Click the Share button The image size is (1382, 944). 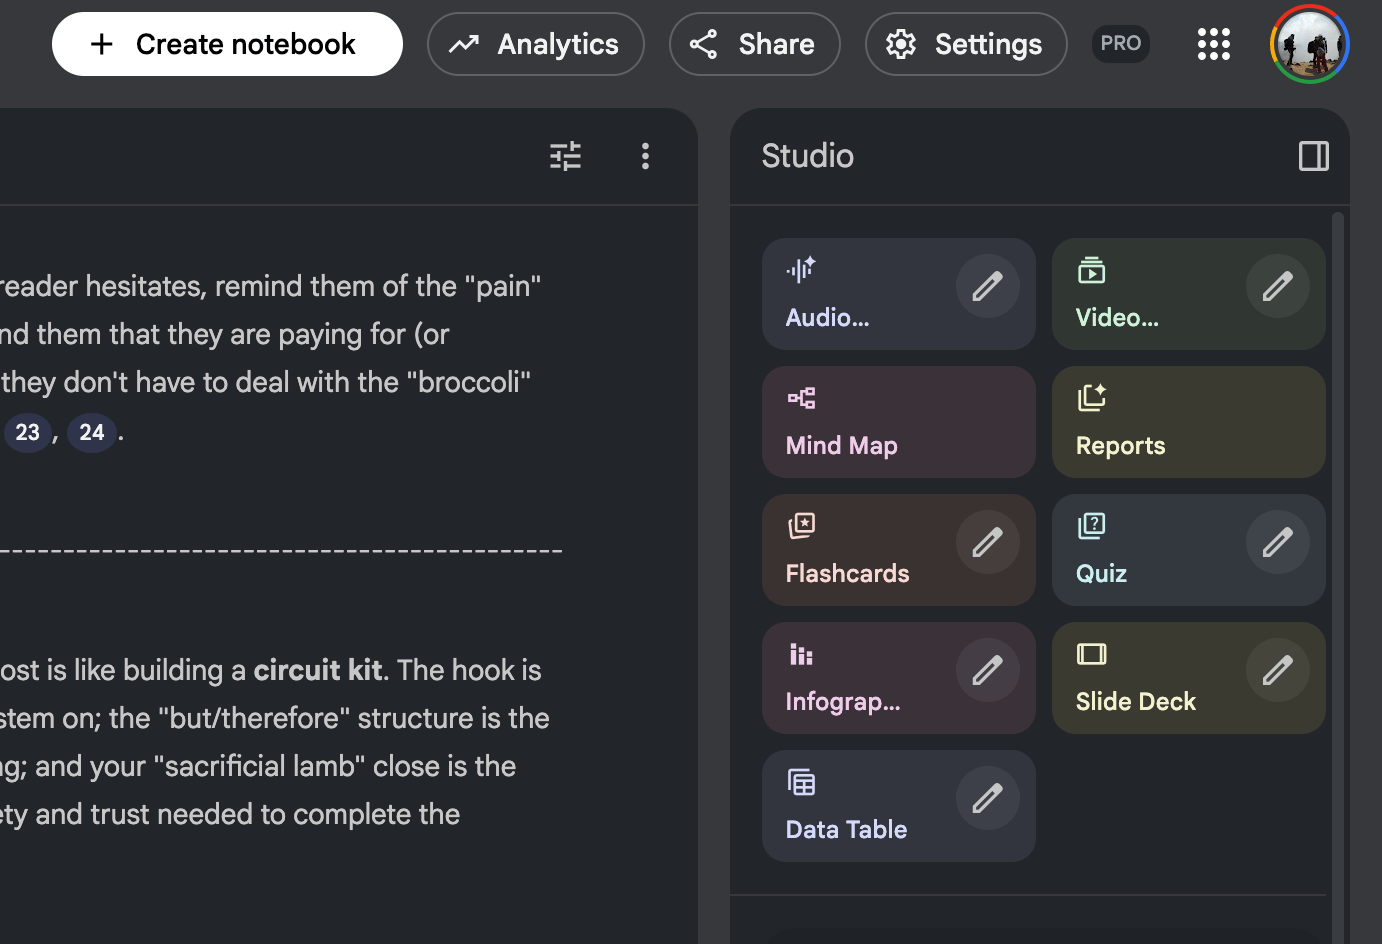(x=754, y=44)
